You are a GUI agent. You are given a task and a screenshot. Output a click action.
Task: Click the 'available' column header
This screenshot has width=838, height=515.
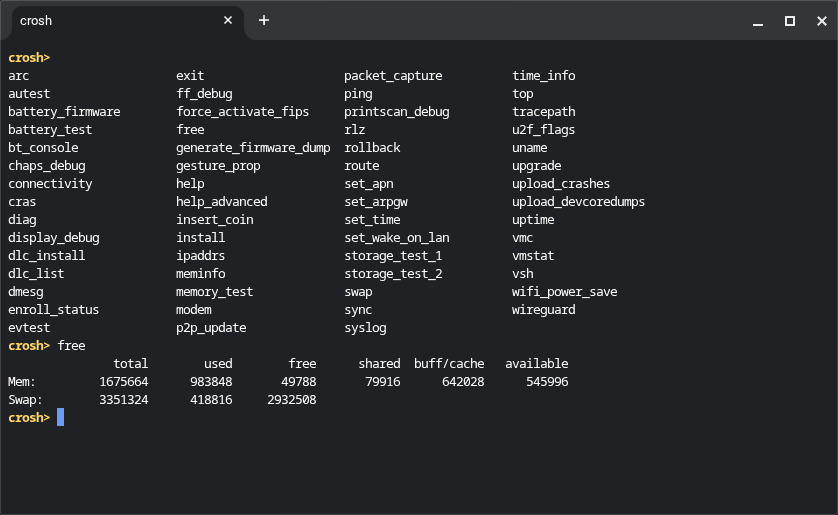coord(536,363)
